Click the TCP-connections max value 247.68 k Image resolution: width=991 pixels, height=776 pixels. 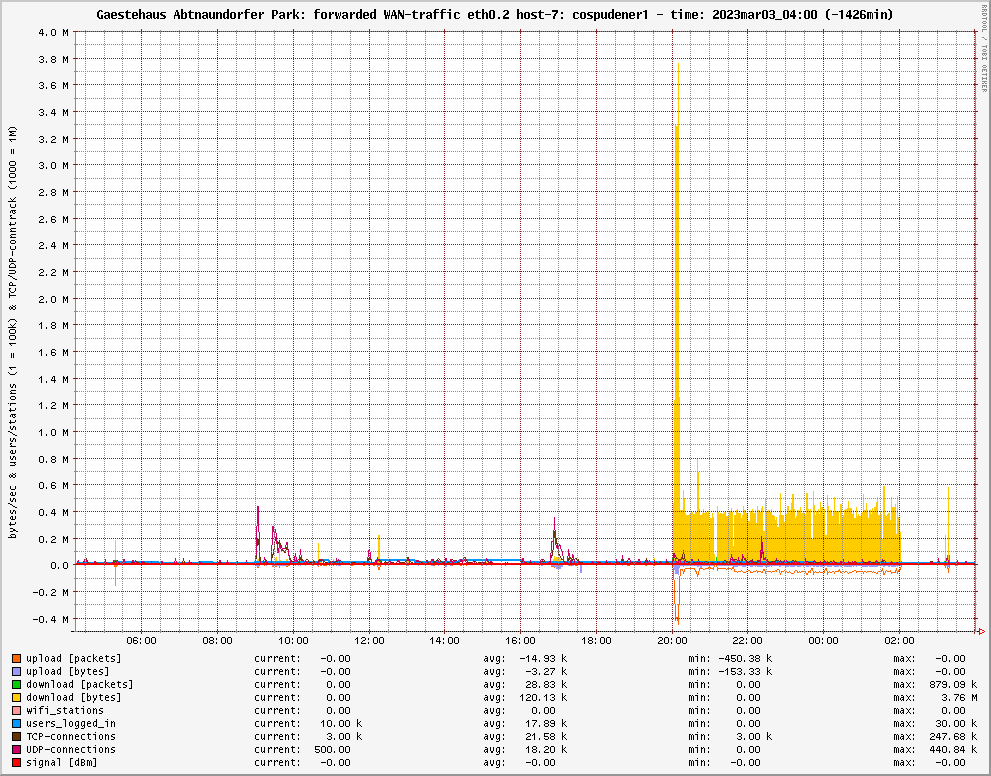coord(953,736)
